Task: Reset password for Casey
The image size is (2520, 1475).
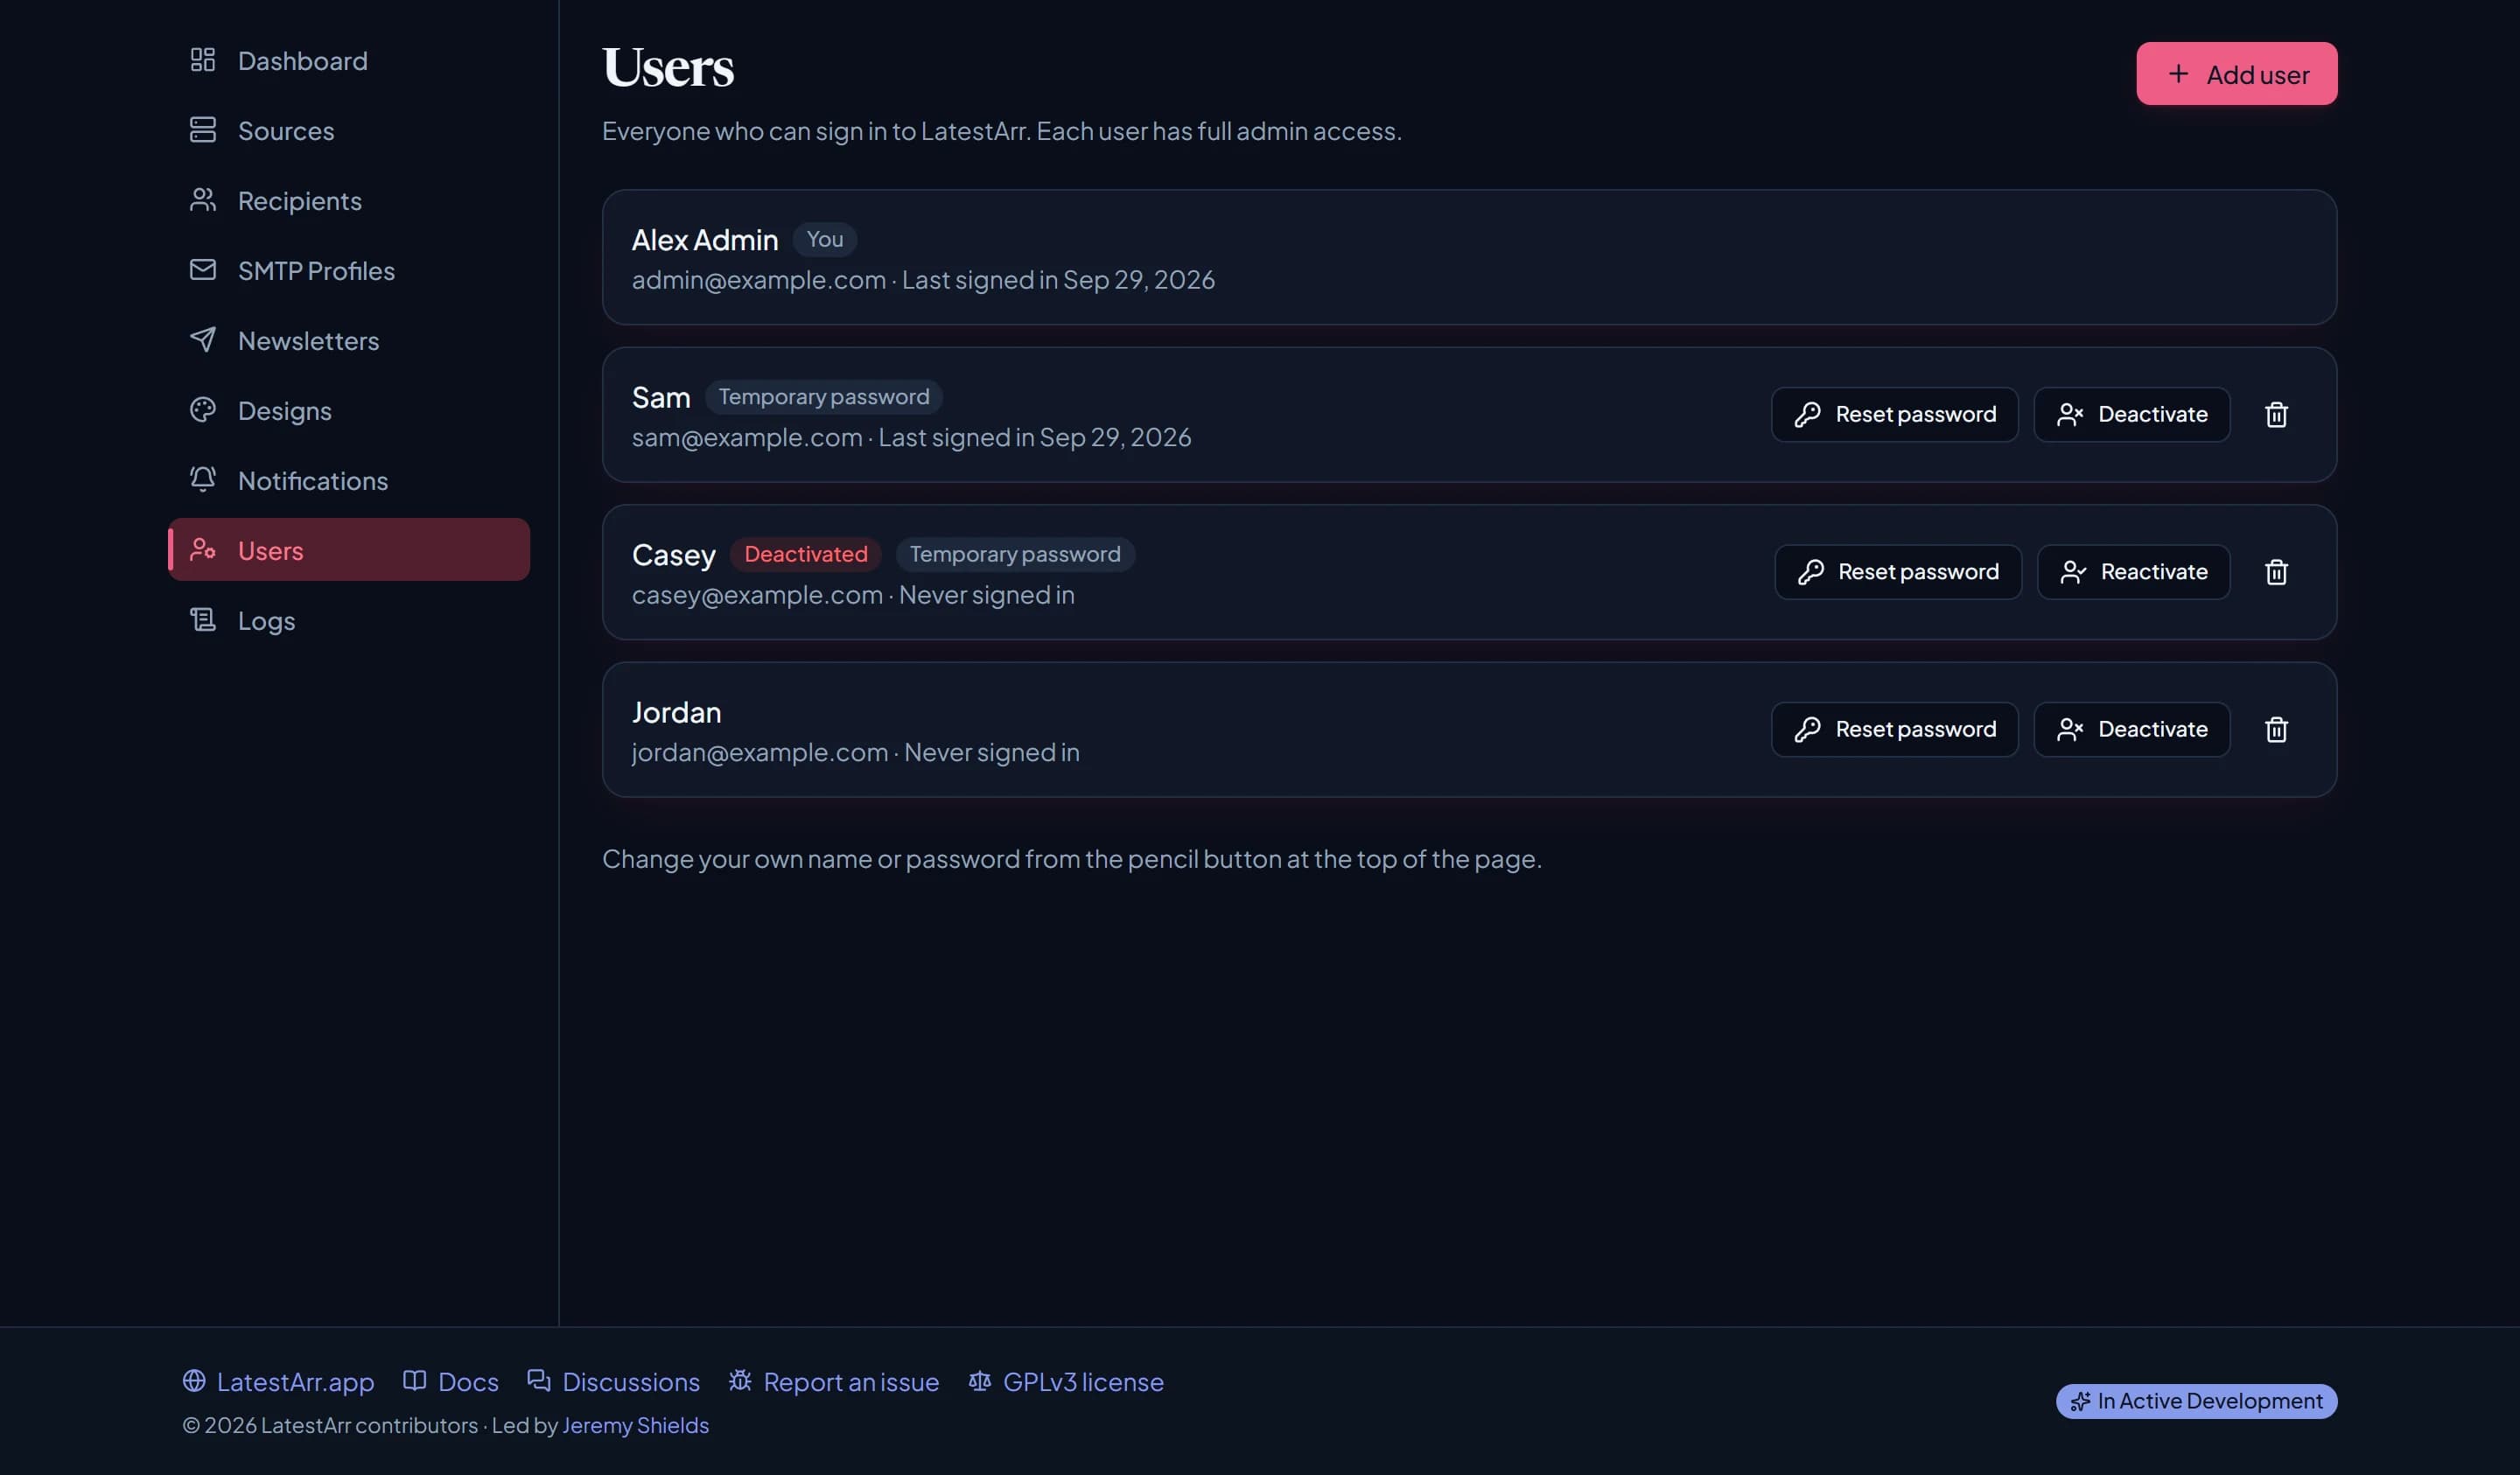Action: tap(1898, 572)
